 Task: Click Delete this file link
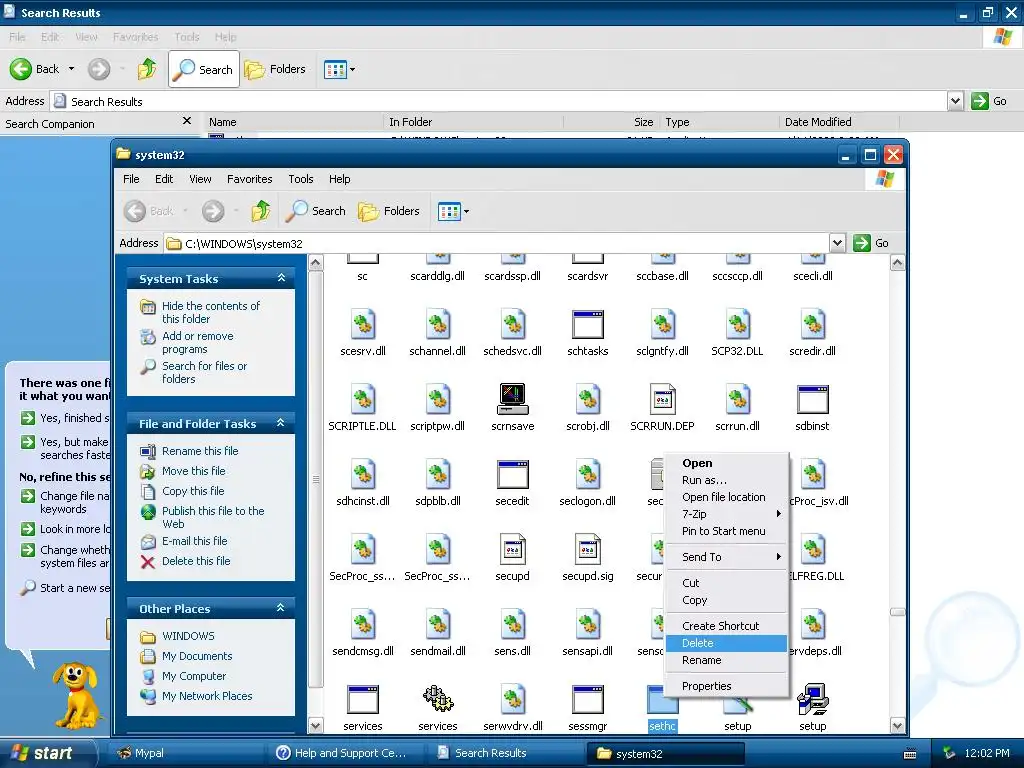point(196,561)
